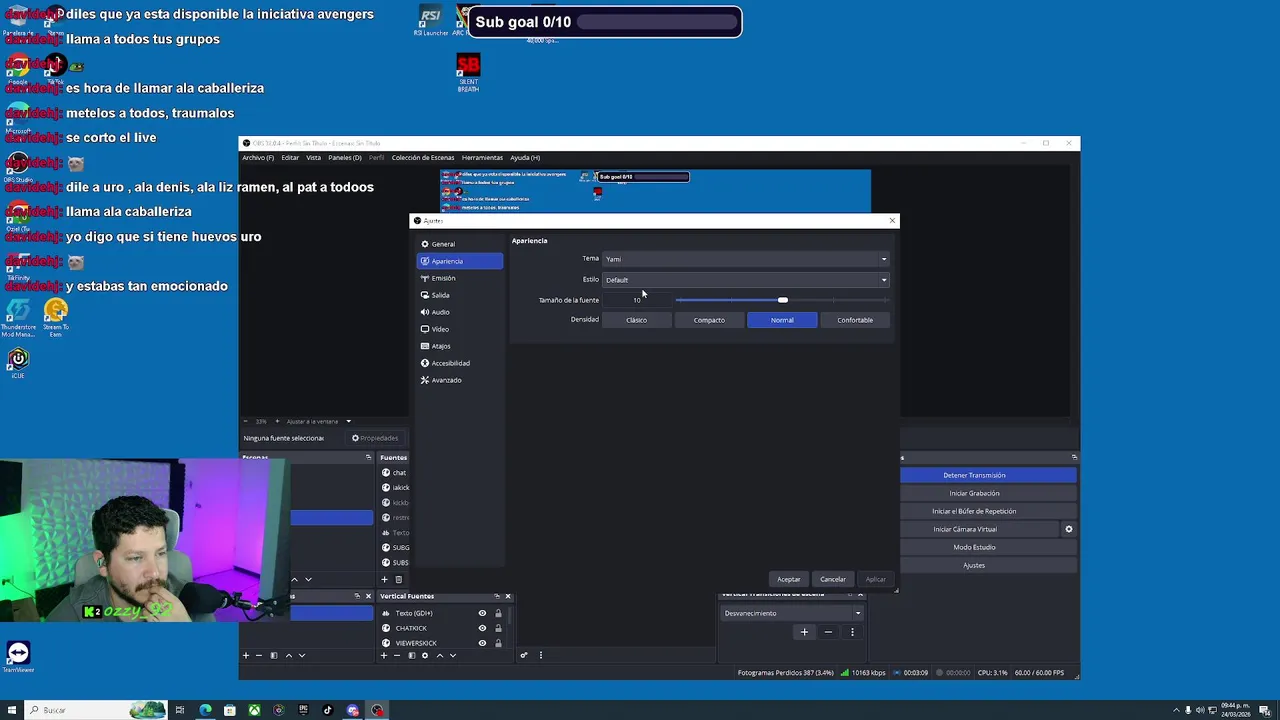Image resolution: width=1280 pixels, height=720 pixels.
Task: Select Clásico density option
Action: (x=636, y=320)
